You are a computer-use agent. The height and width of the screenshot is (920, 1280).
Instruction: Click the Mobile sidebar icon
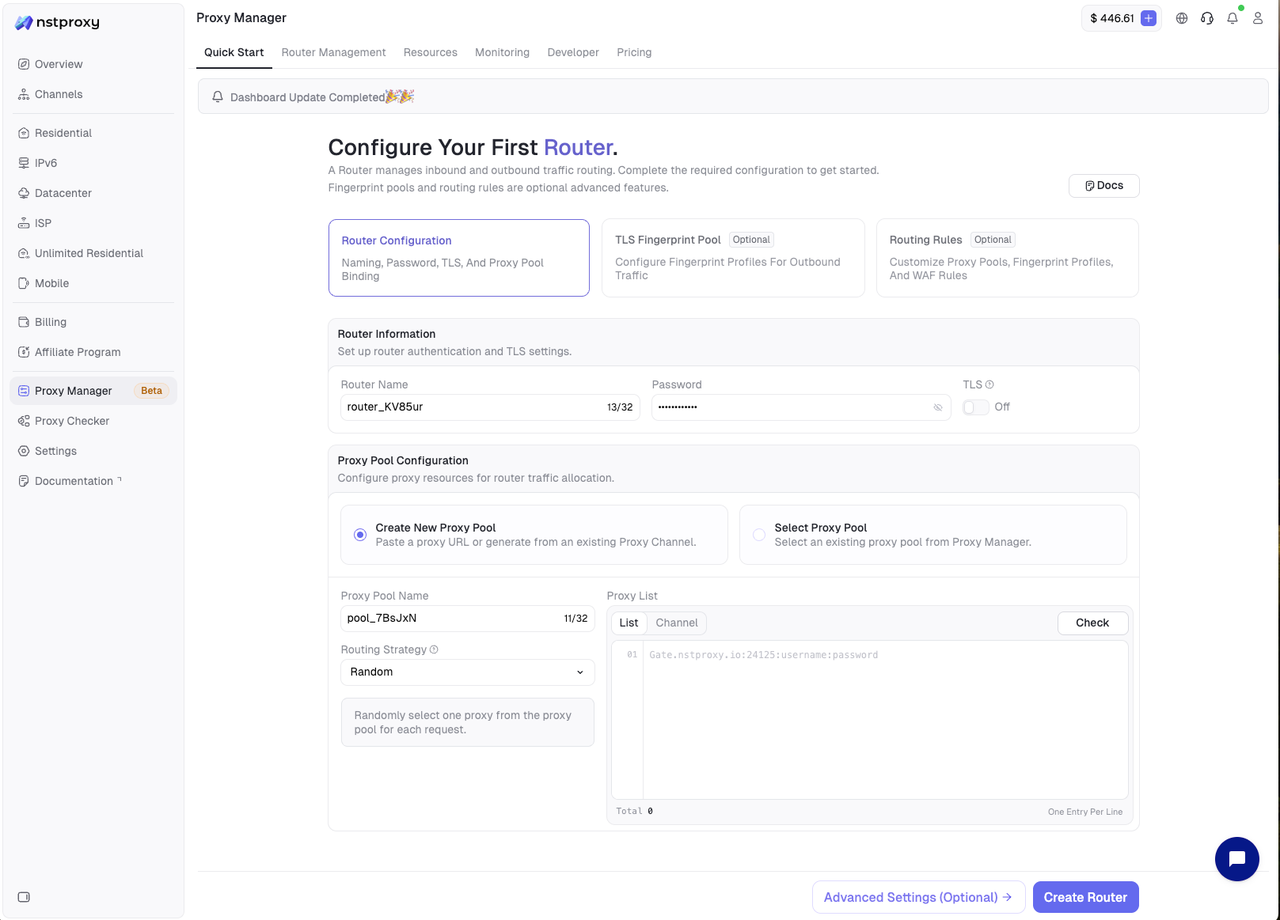[24, 283]
